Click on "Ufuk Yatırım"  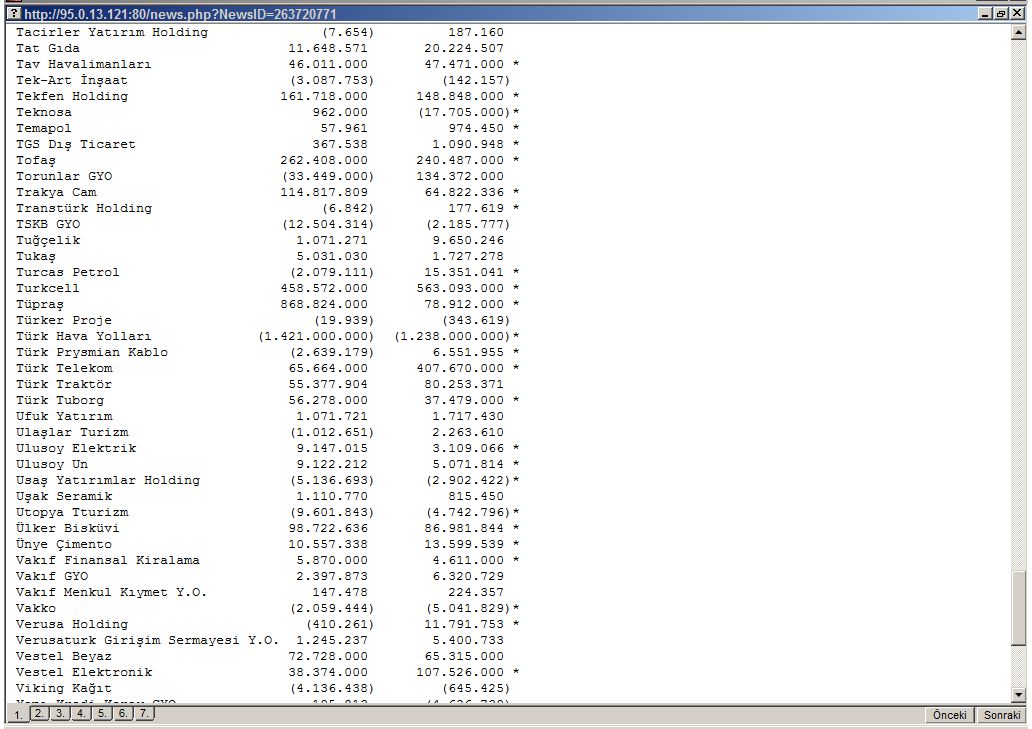click(x=64, y=416)
